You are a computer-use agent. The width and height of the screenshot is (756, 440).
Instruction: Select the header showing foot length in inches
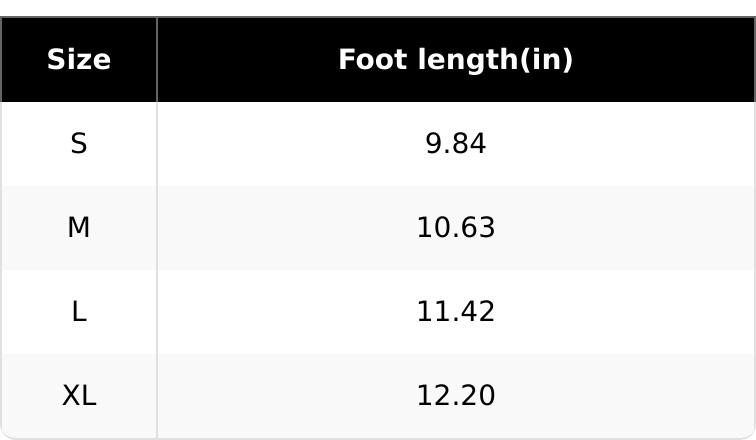click(x=455, y=60)
